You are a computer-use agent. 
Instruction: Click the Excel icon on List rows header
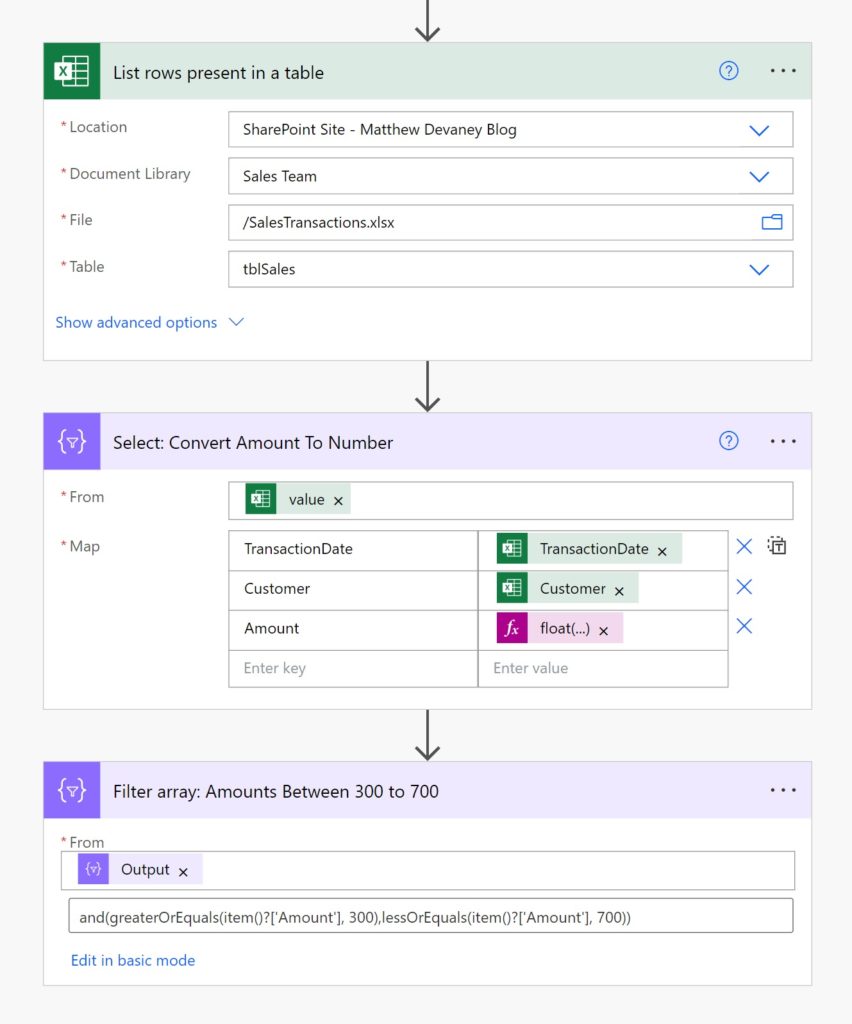click(x=72, y=71)
